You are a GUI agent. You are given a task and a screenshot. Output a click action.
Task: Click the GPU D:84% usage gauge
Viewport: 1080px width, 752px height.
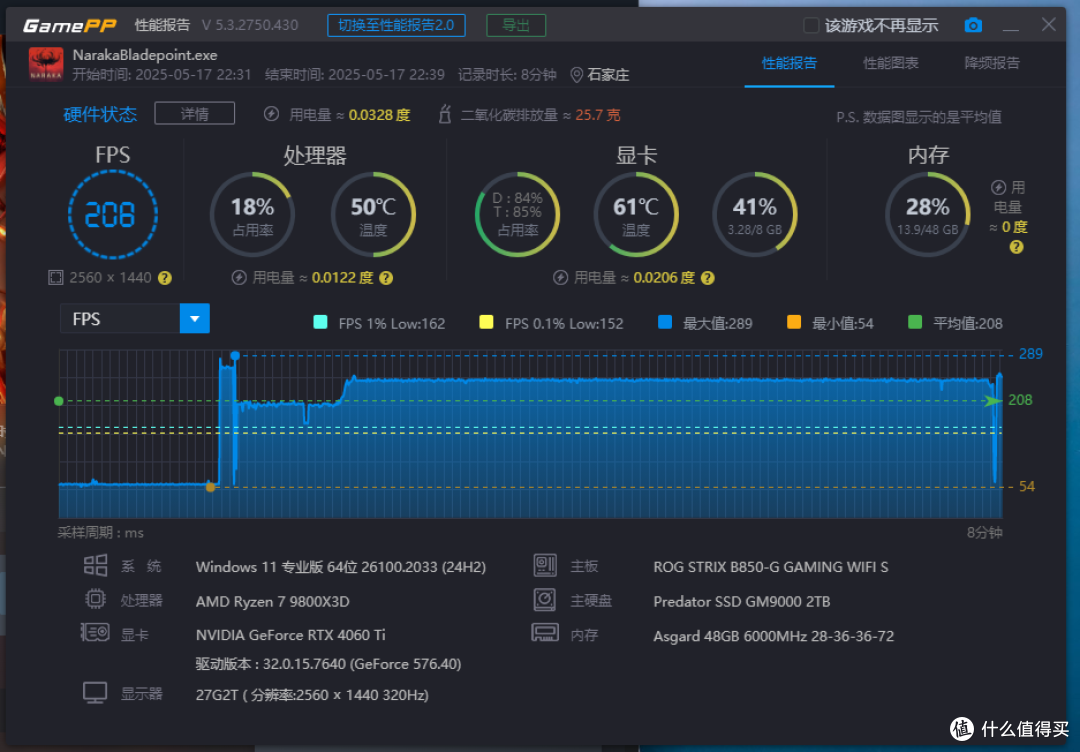pyautogui.click(x=517, y=215)
